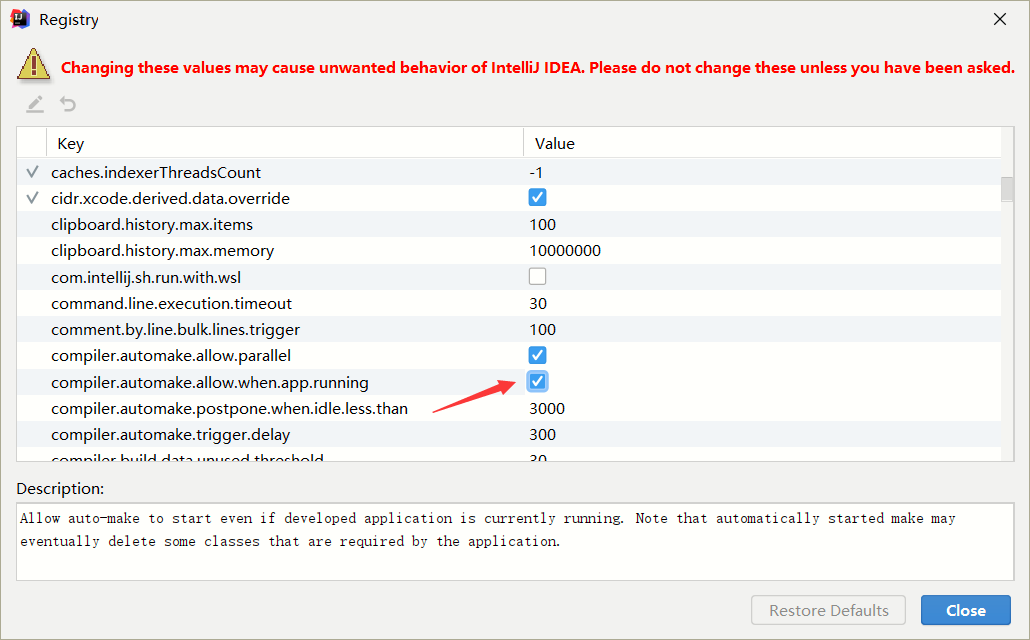Click the Restore Defaults button
The image size is (1030, 640).
[x=828, y=610]
